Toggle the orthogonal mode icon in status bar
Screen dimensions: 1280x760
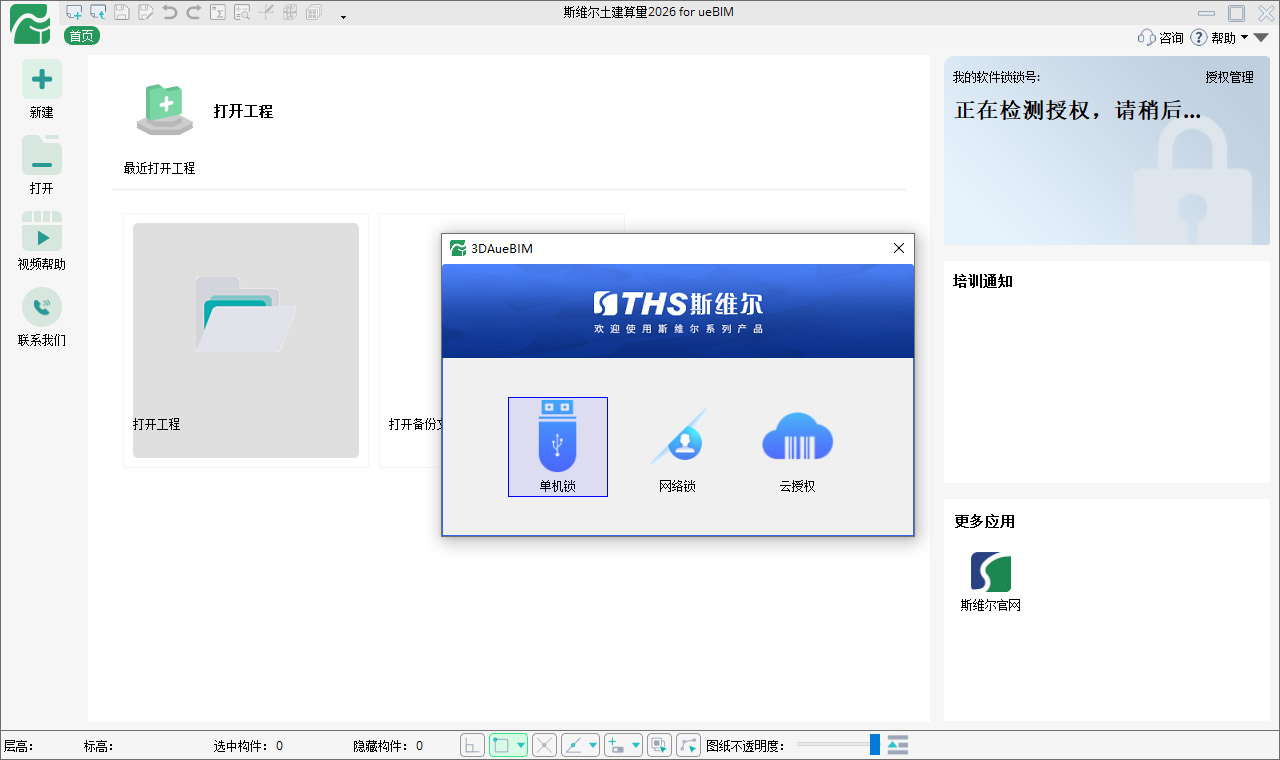pos(471,745)
